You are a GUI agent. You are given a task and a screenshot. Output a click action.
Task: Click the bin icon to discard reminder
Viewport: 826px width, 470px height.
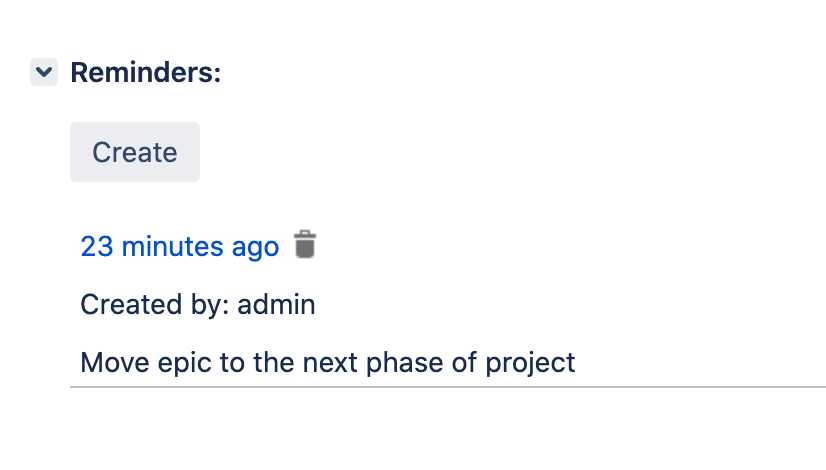coord(305,245)
